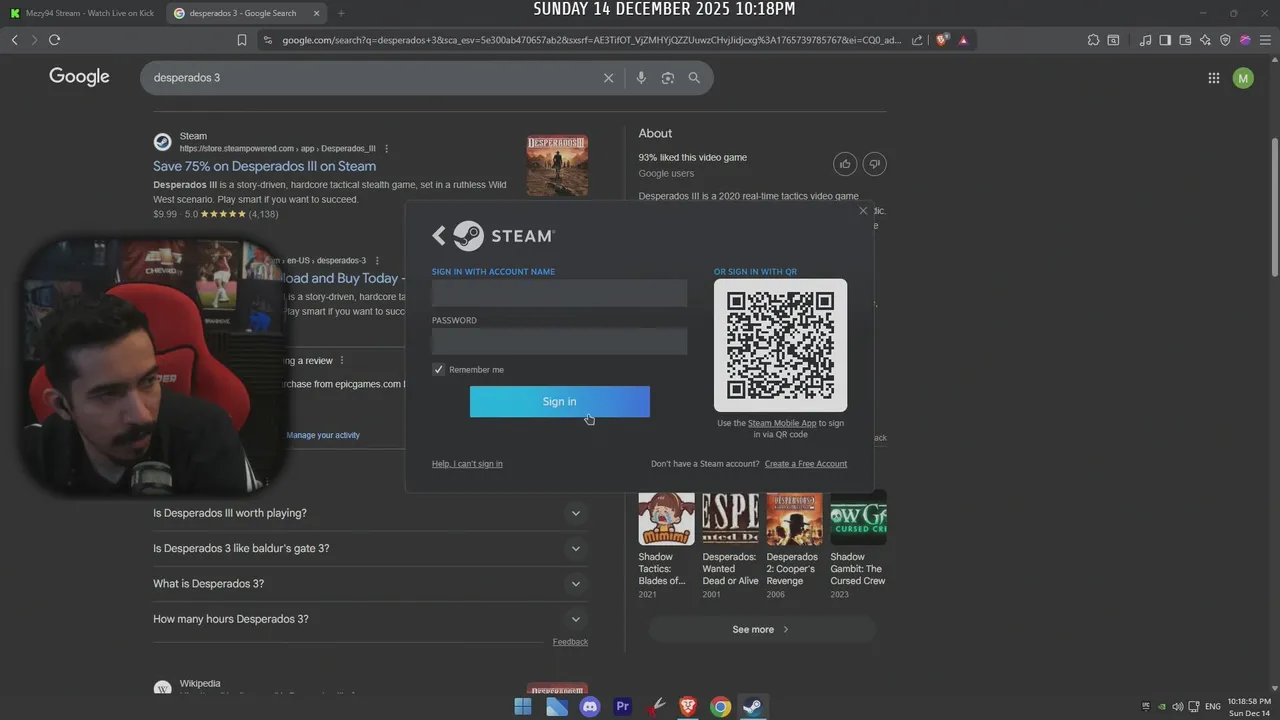
Task: Open the Help, I can't sign in link
Action: click(467, 464)
